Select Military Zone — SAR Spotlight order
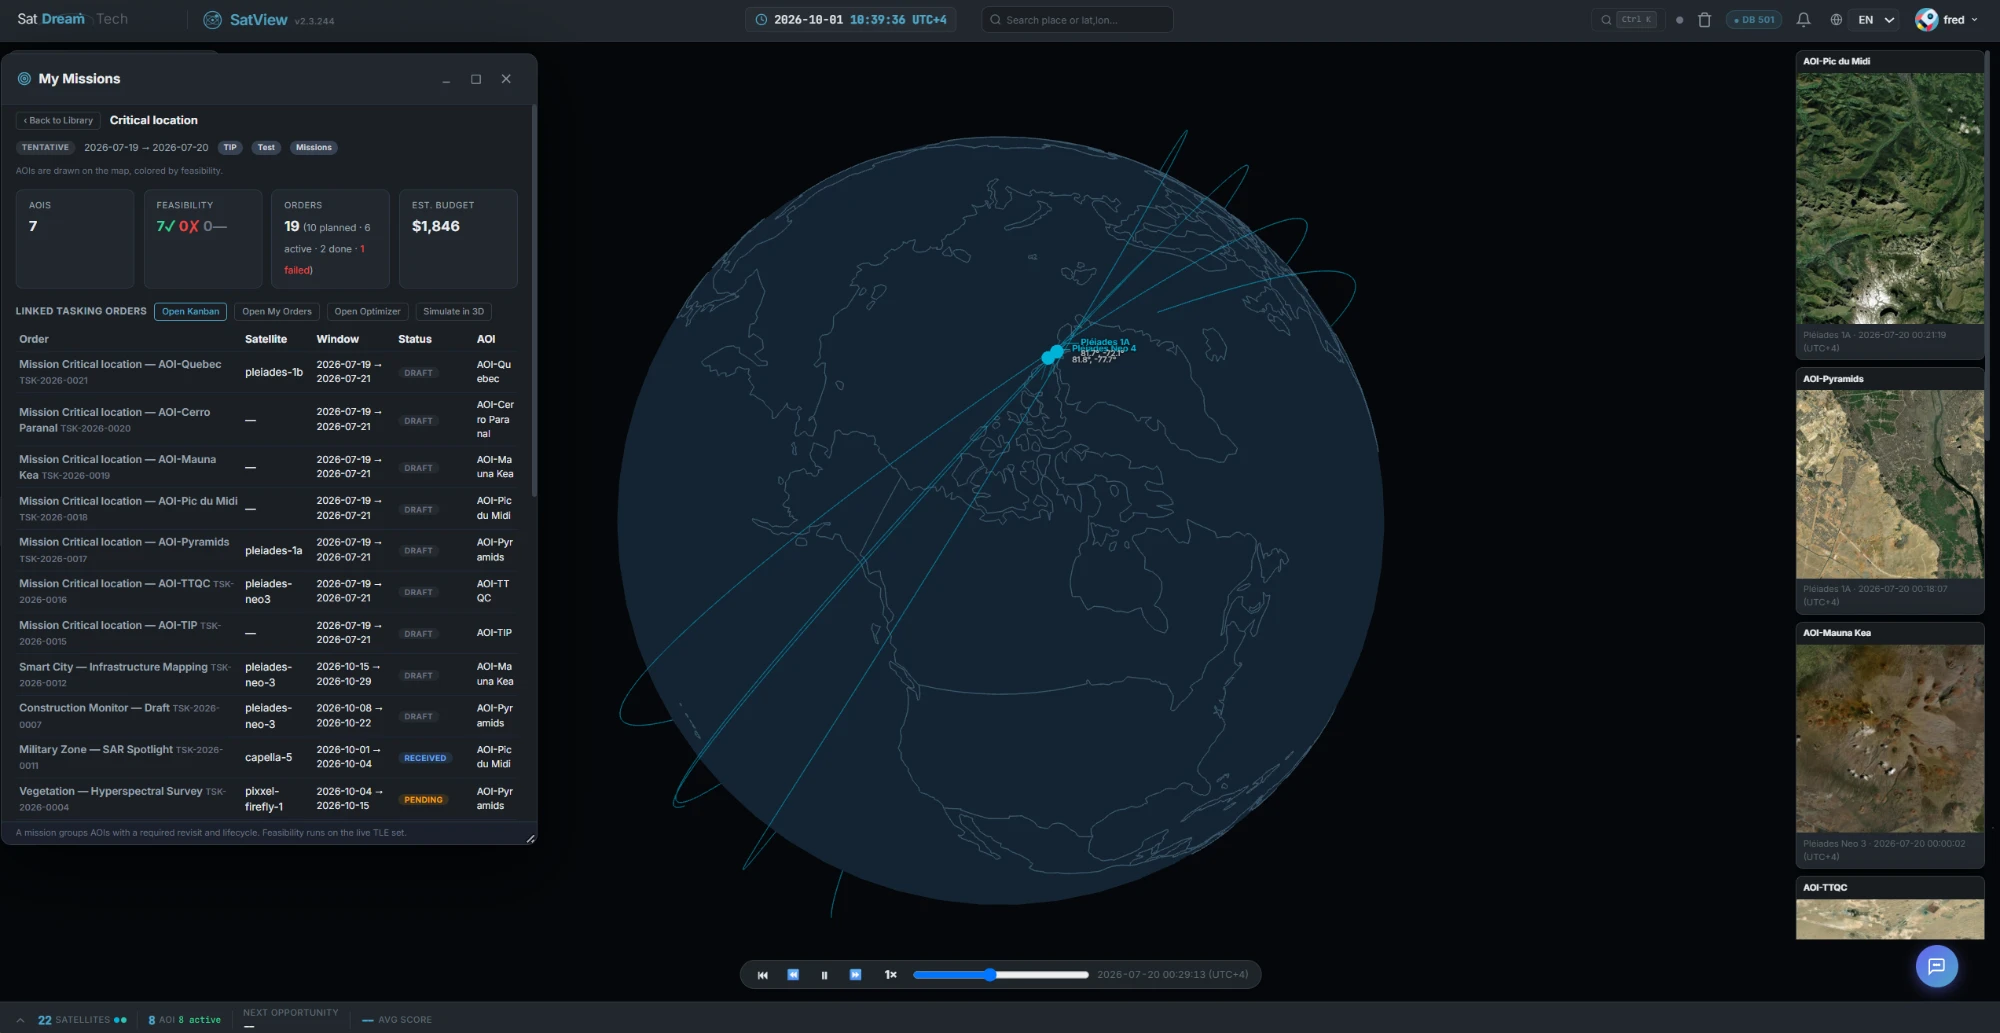This screenshot has width=2000, height=1033. coord(267,757)
